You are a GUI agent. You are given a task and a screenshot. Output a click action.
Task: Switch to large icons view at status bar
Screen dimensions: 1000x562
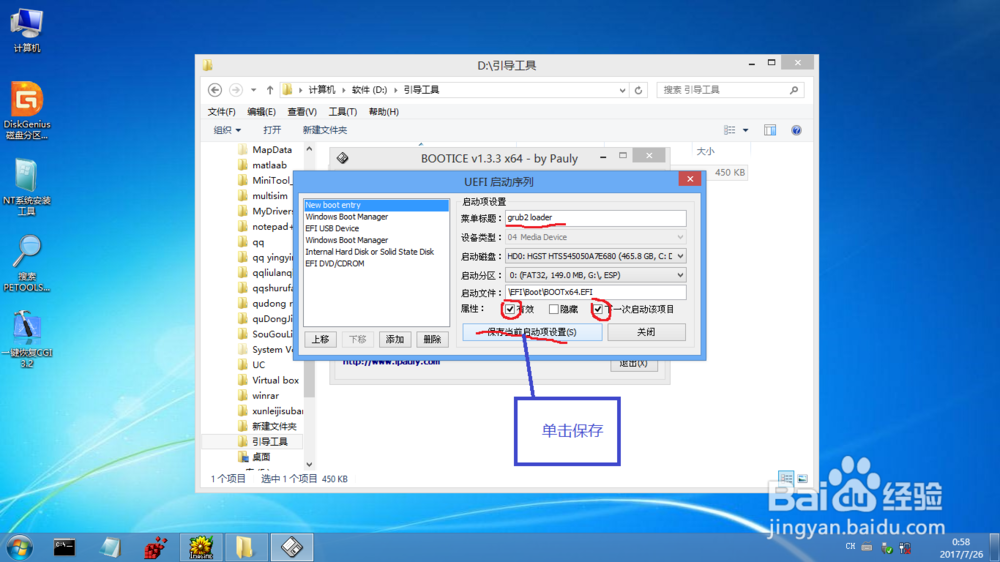802,478
